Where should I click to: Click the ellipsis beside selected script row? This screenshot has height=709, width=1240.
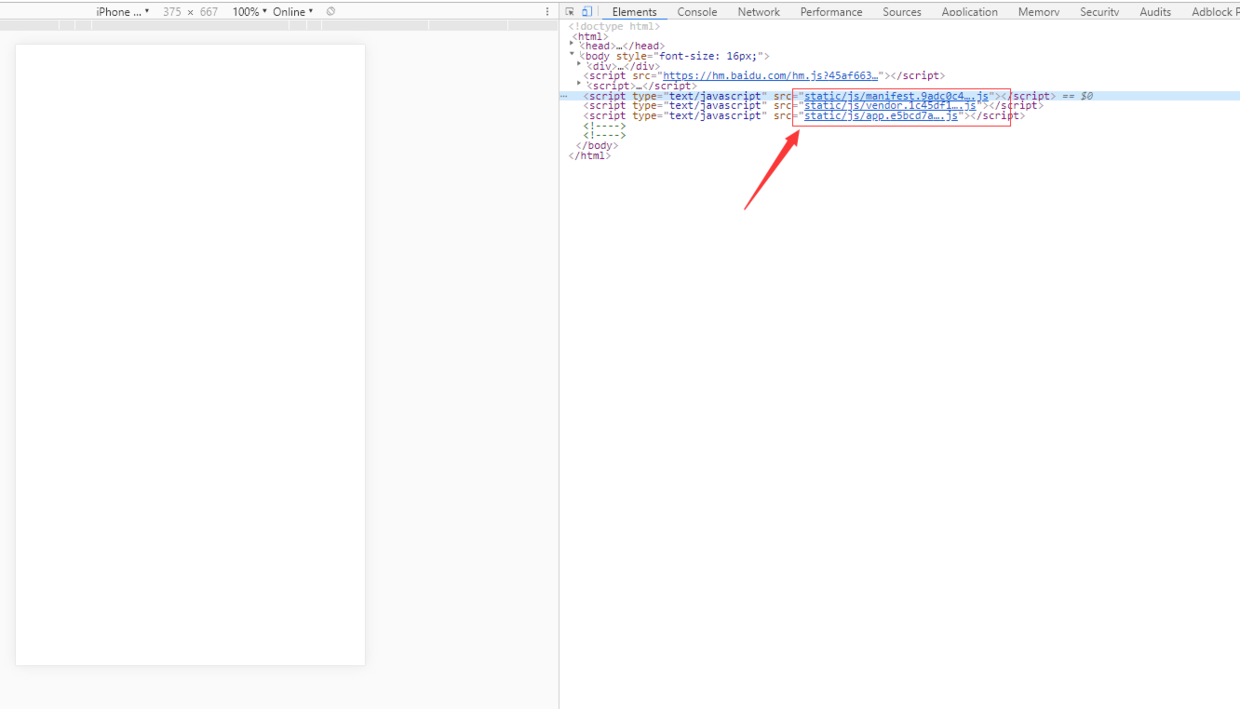point(564,96)
